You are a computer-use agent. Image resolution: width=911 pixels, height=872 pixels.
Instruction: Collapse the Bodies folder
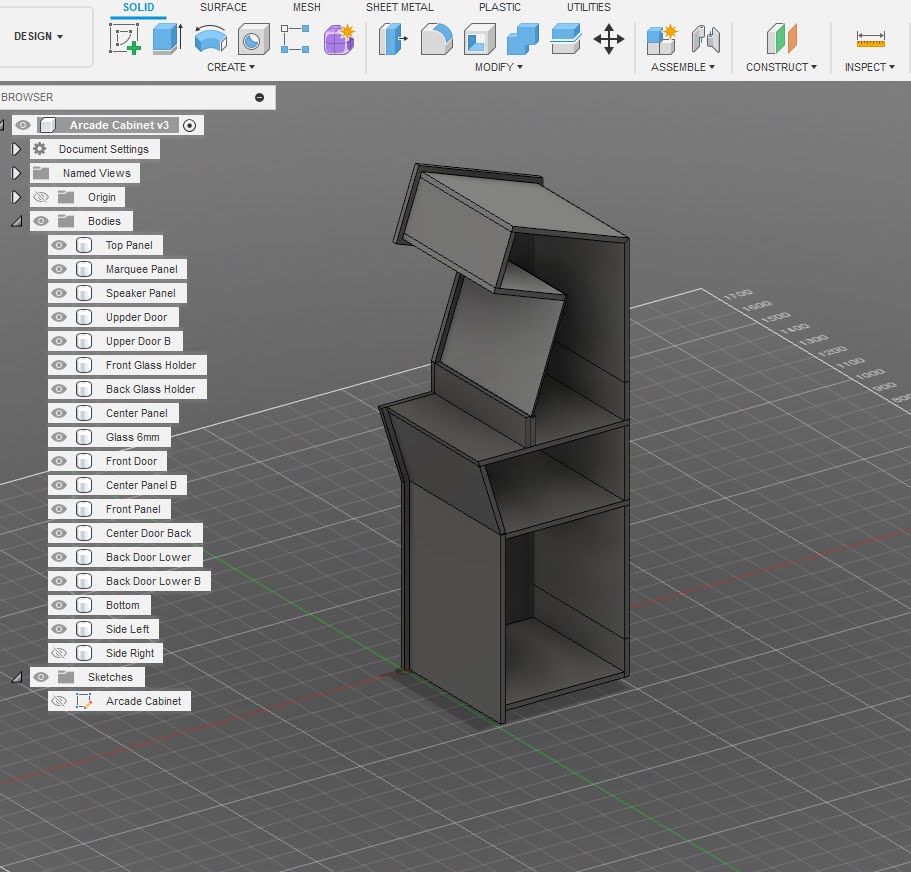tap(17, 221)
